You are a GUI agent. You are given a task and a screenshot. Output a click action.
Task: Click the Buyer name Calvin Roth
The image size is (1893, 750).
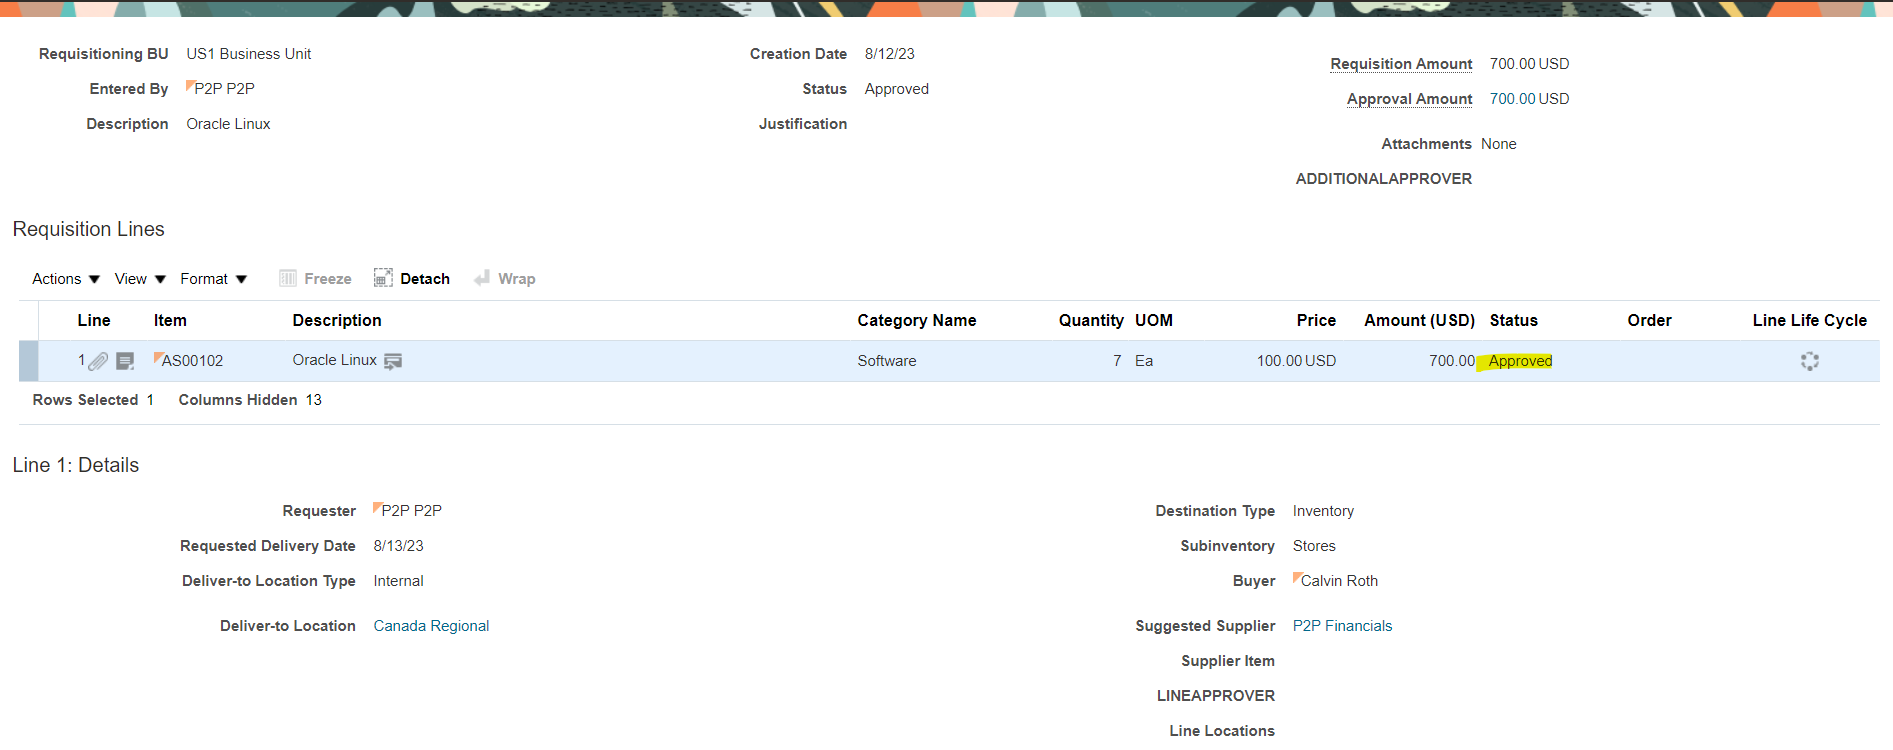(1339, 581)
